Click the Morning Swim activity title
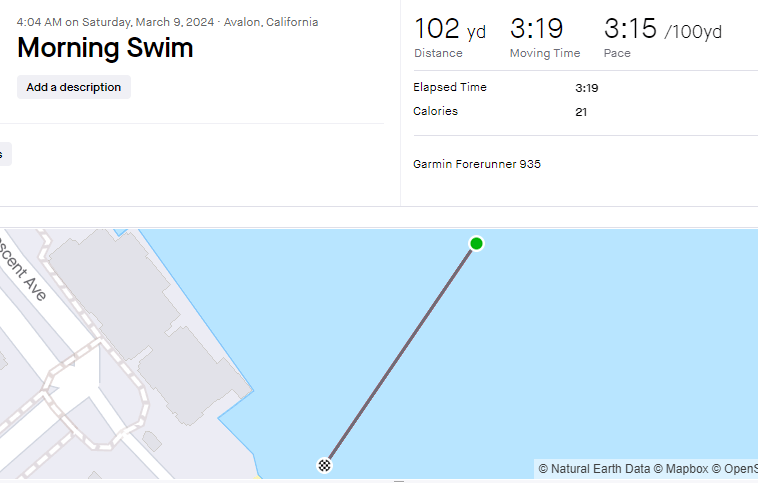The height and width of the screenshot is (483, 758). coord(105,47)
